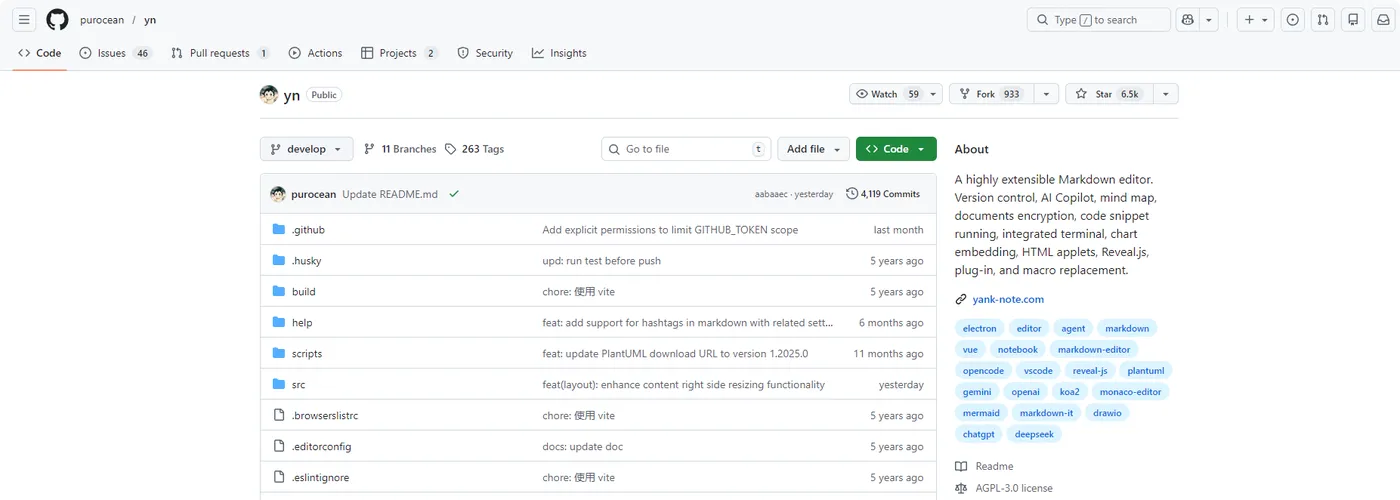View the 4,119 Commits history
Viewport: 1400px width, 500px height.
pyautogui.click(x=883, y=194)
